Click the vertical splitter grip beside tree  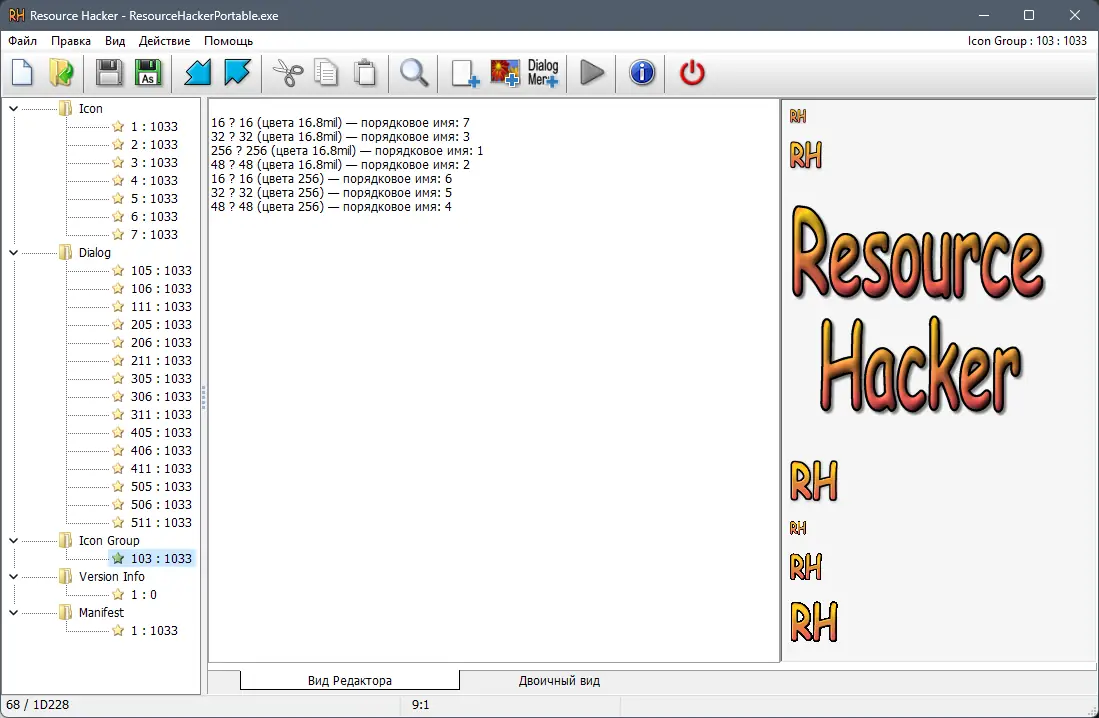click(203, 397)
